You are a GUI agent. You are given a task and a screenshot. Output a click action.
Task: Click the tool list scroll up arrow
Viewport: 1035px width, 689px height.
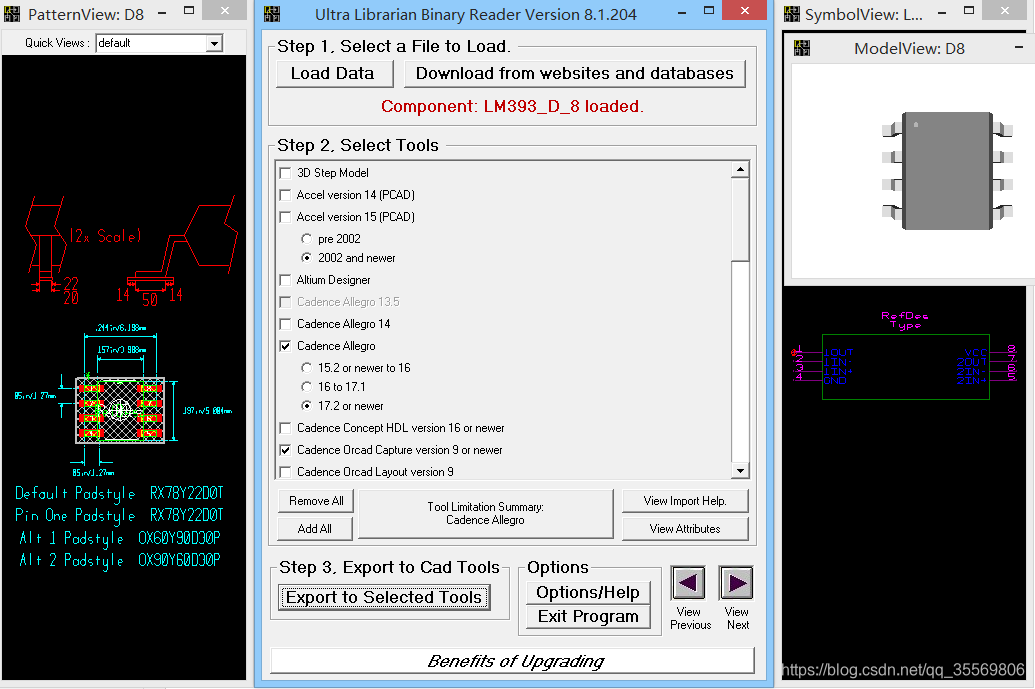point(740,170)
